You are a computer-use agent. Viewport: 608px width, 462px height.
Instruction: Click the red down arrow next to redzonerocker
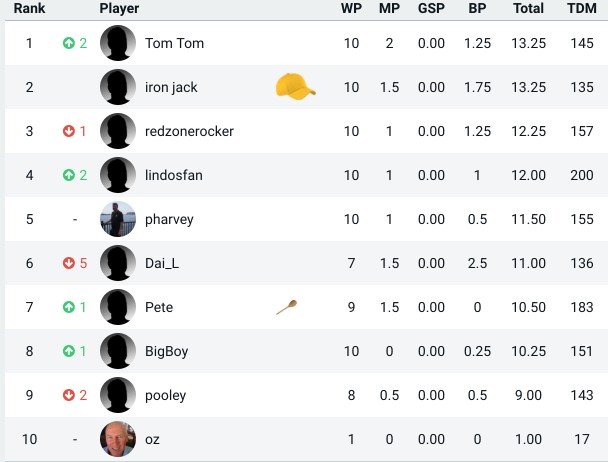coord(69,131)
